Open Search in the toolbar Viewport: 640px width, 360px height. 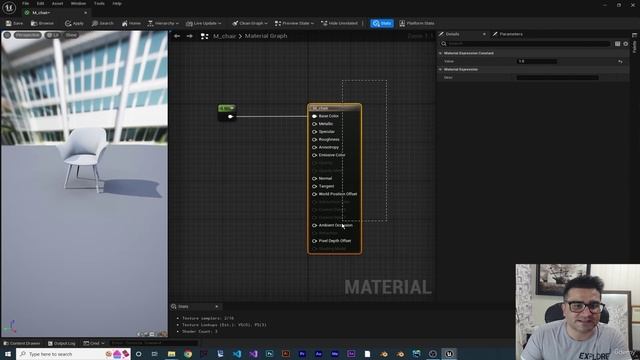pos(102,23)
